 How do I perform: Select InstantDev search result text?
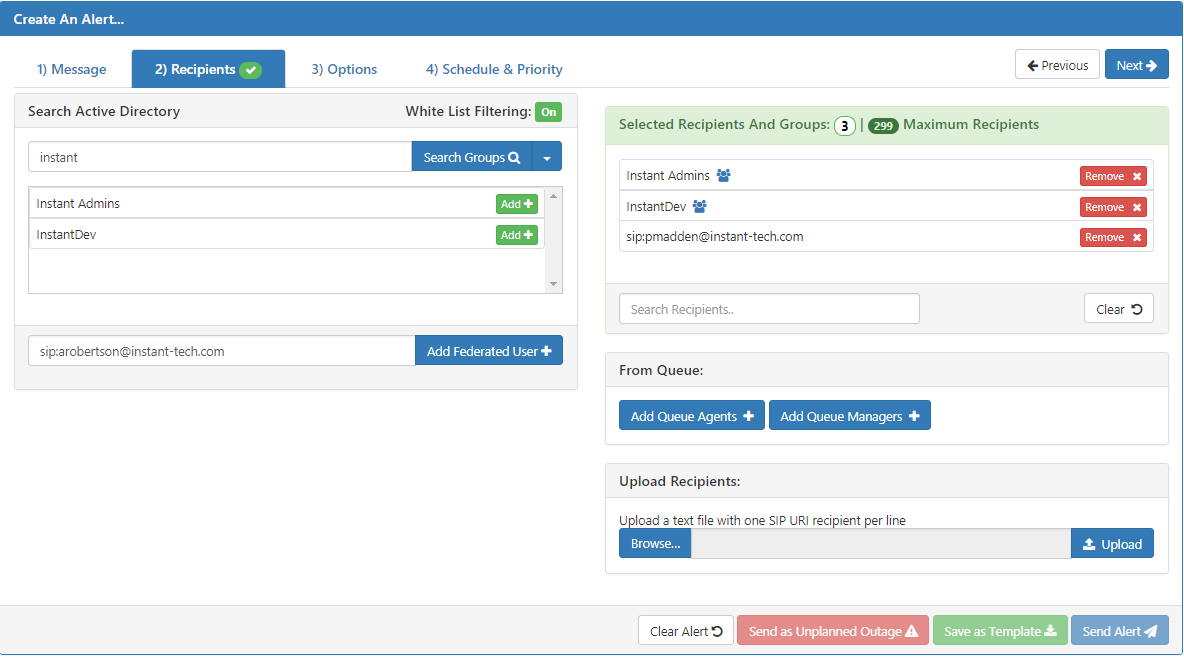pos(66,235)
